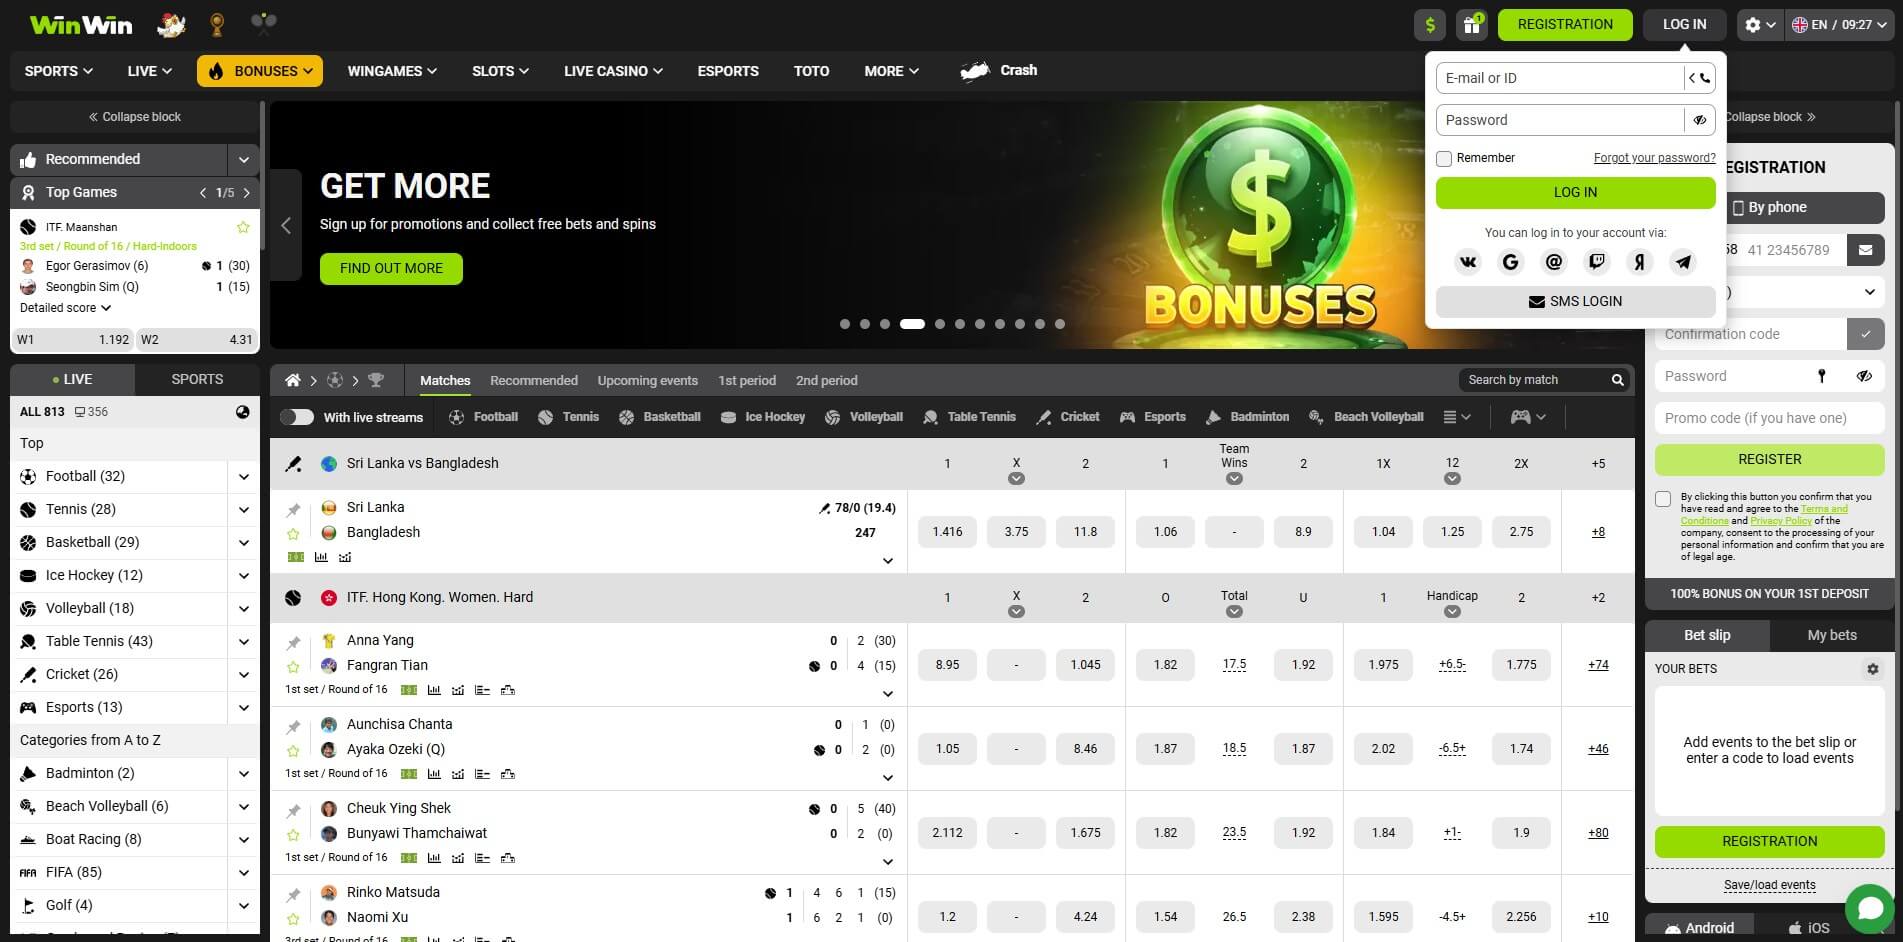Screen dimensions: 1903x942
Task: Open the ESPORTS menu item
Action: pyautogui.click(x=727, y=70)
